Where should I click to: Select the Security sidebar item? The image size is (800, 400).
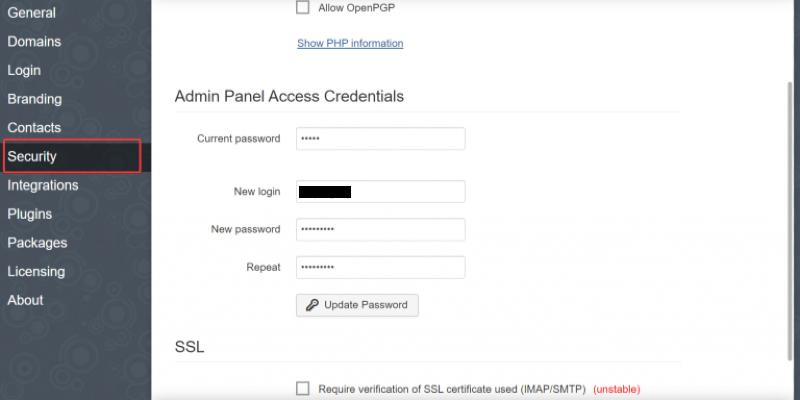coord(32,157)
